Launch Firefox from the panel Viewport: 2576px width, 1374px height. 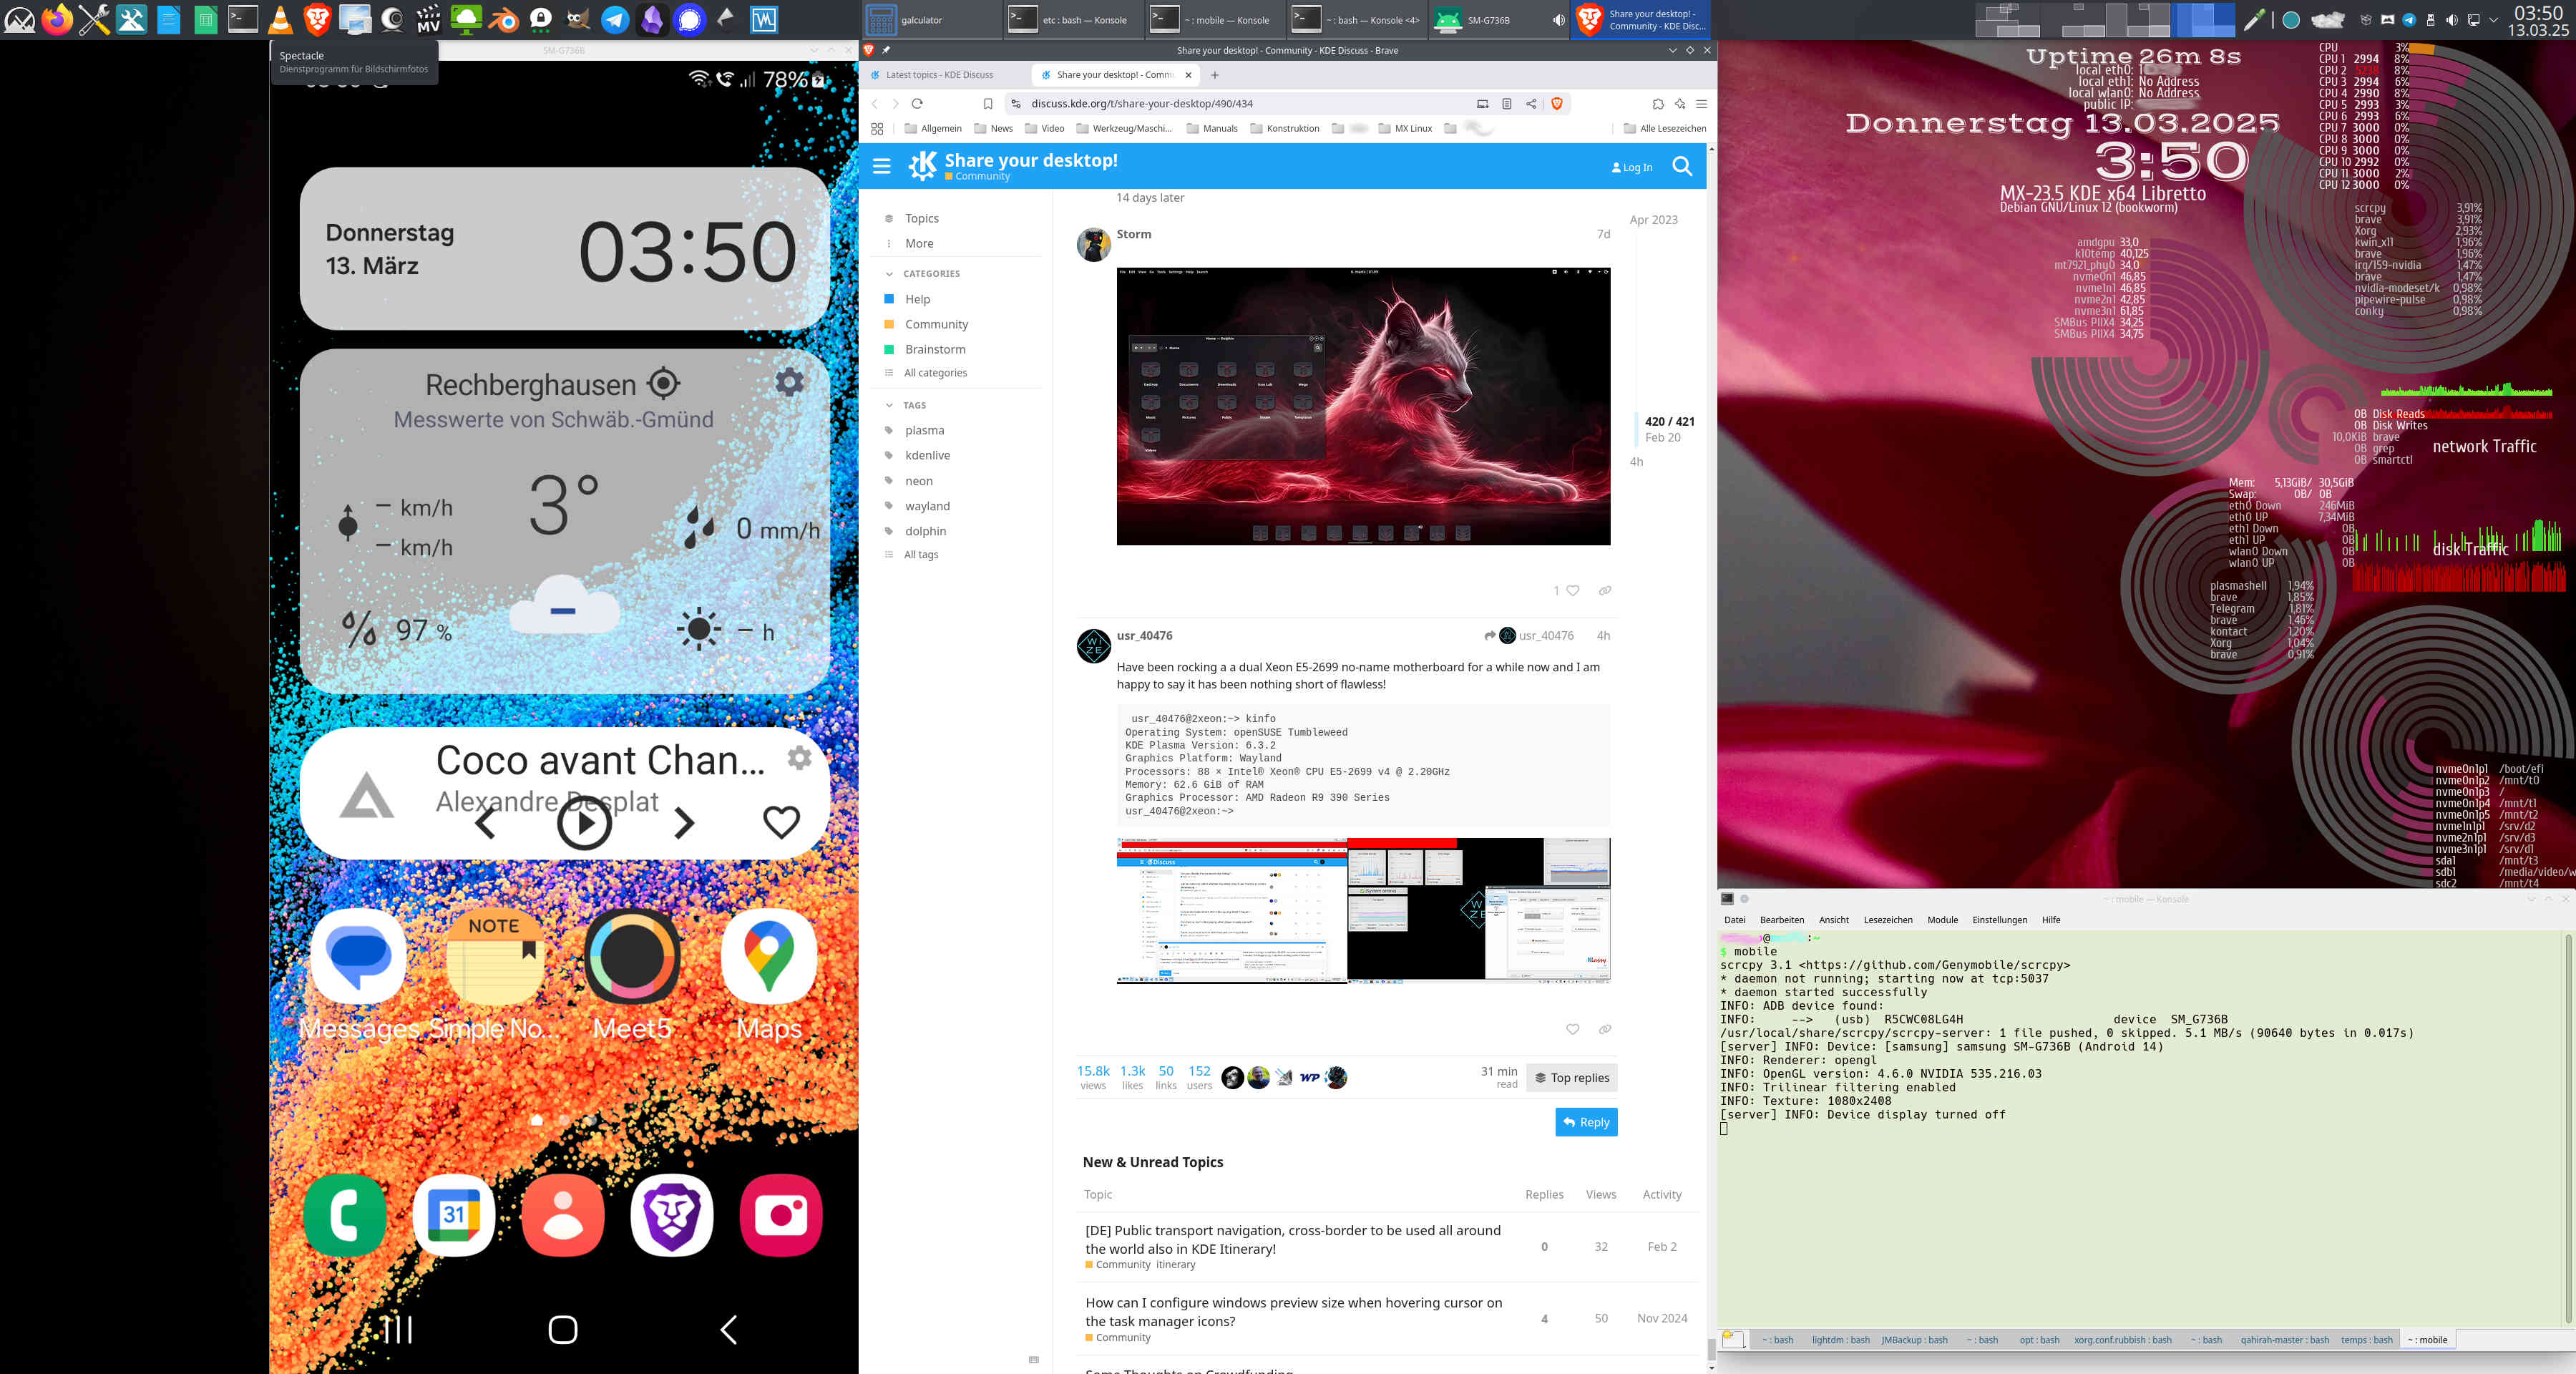point(57,19)
